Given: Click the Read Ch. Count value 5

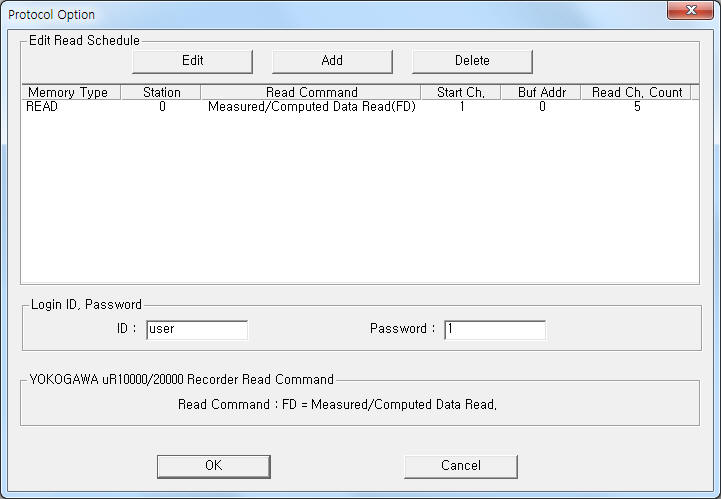Looking at the screenshot, I should 637,107.
